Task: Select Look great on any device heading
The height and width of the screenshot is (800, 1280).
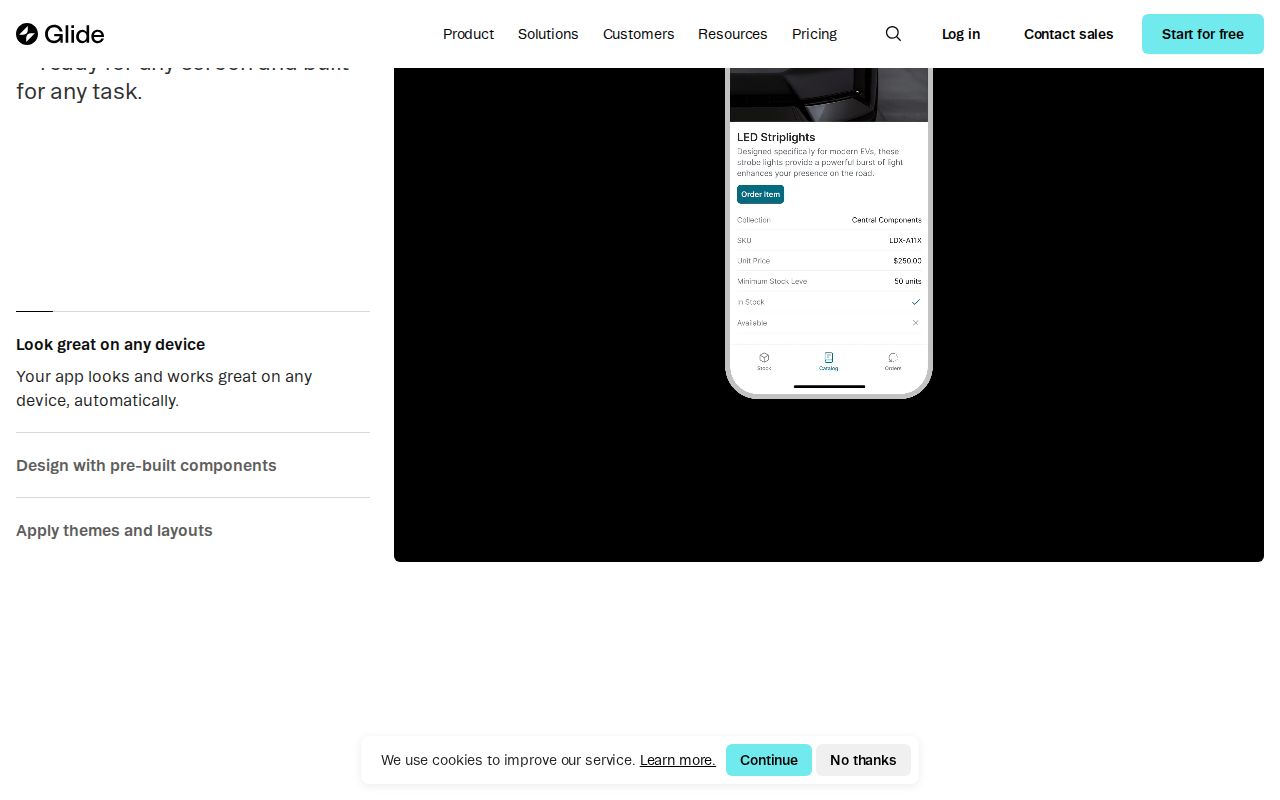Action: coord(110,344)
